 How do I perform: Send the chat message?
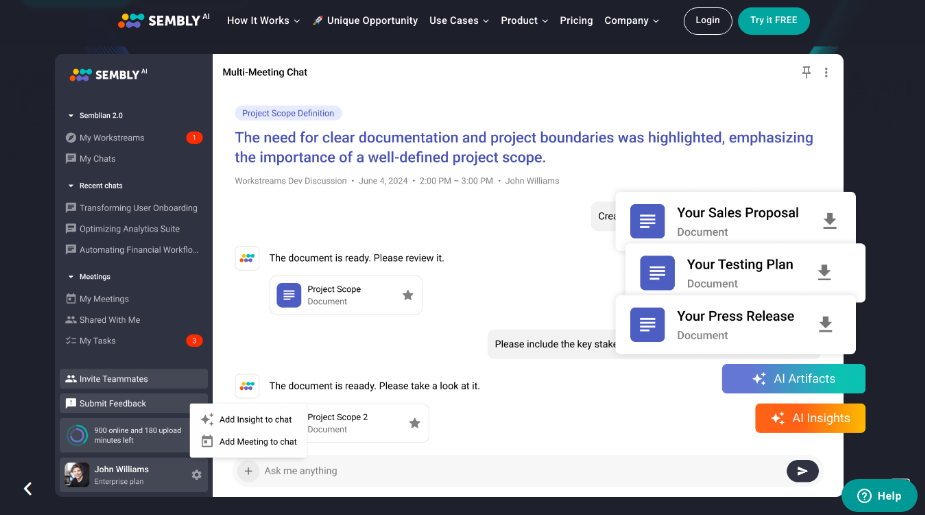802,471
